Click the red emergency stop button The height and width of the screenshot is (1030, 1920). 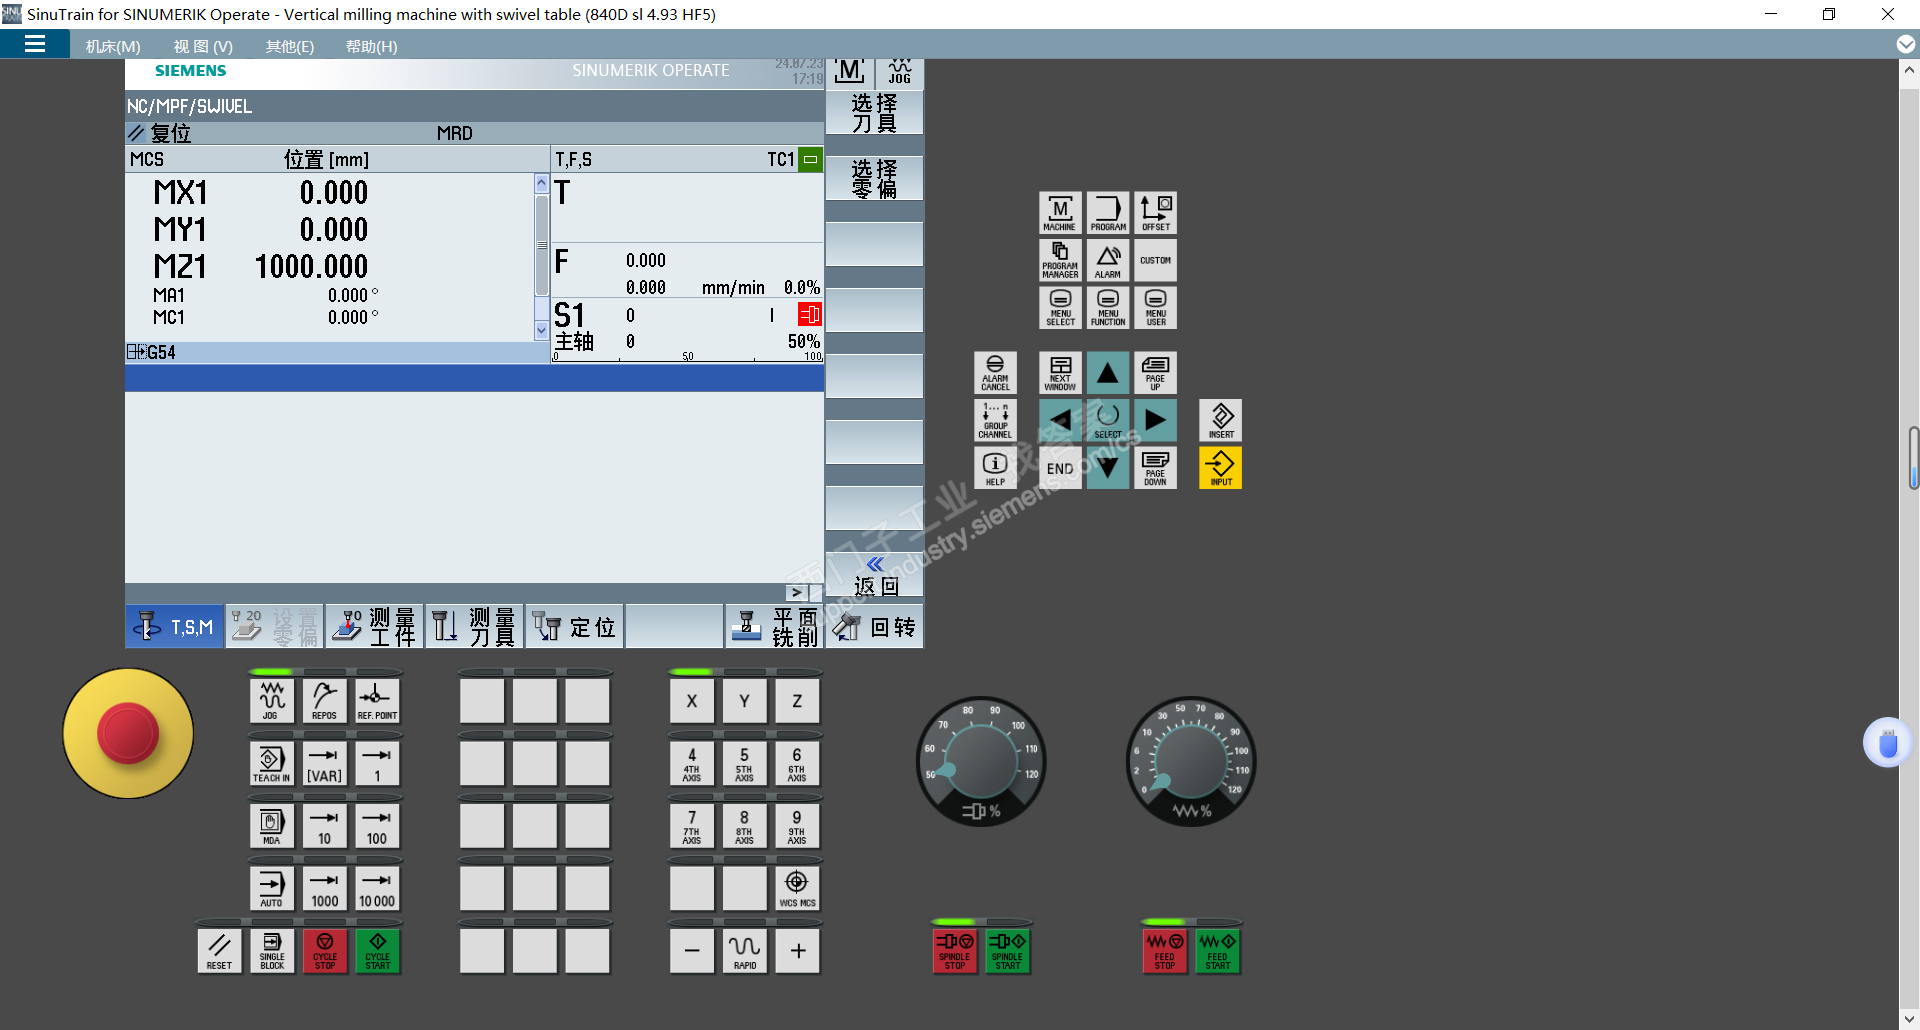coord(128,733)
